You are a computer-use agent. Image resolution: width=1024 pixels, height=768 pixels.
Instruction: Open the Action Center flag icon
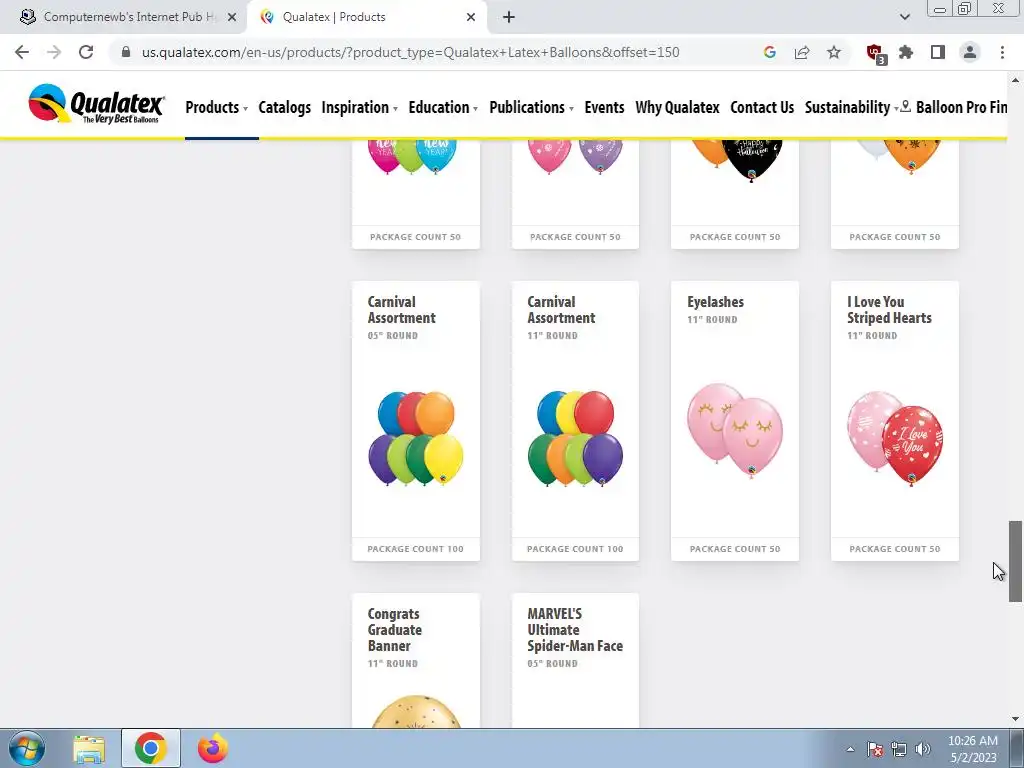pos(875,749)
